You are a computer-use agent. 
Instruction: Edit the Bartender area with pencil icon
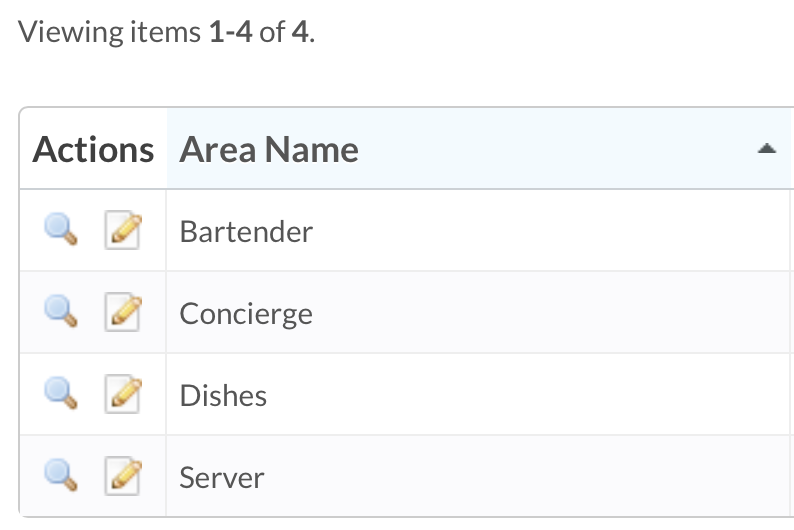tap(123, 230)
